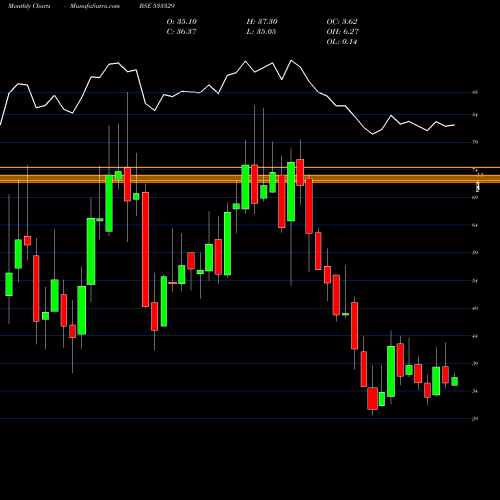Click the "OC: 3.62" value
Viewport: 500px width, 500px height.
pos(342,22)
